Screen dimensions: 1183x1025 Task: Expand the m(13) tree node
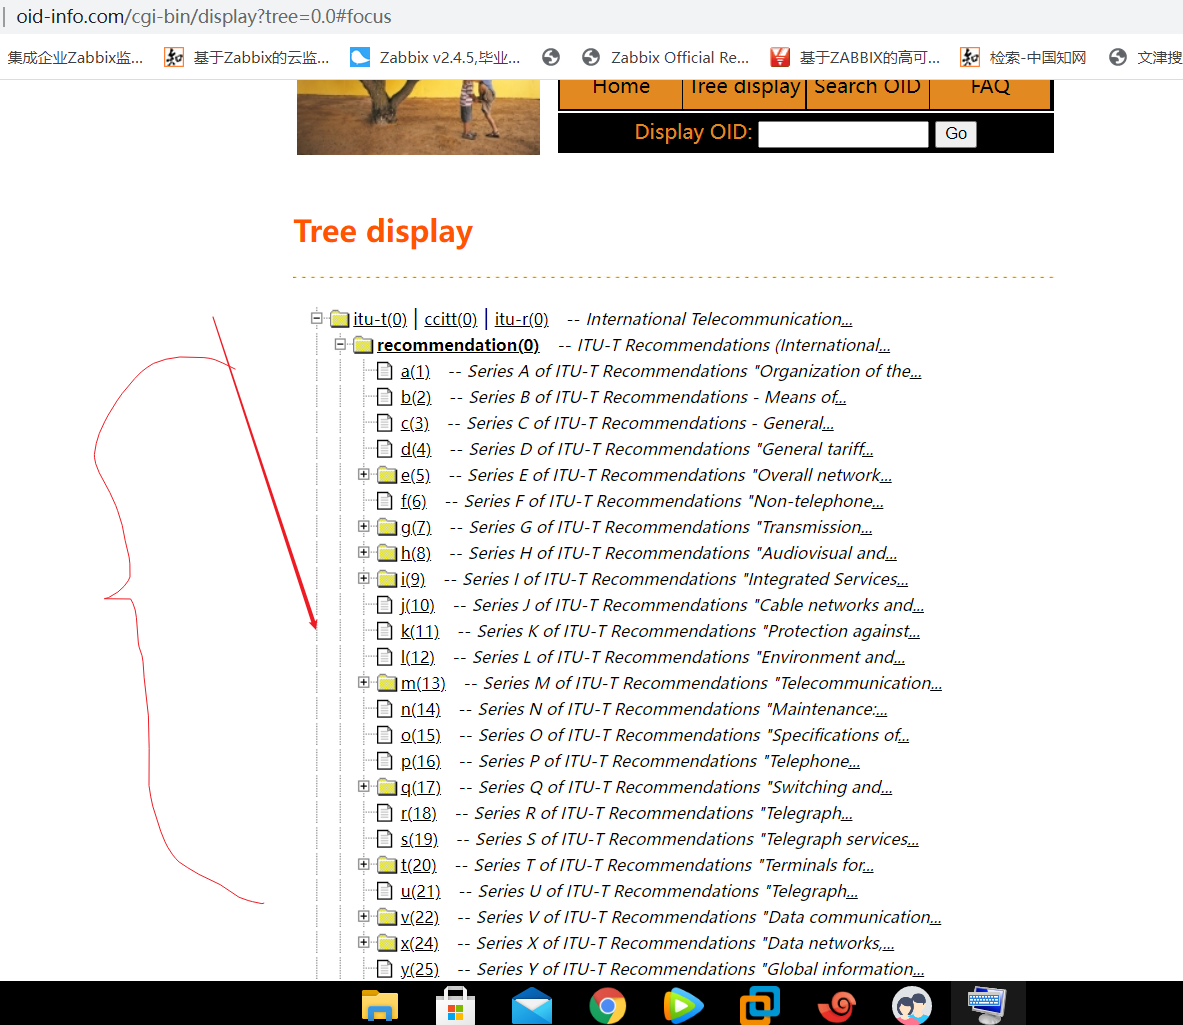point(364,683)
